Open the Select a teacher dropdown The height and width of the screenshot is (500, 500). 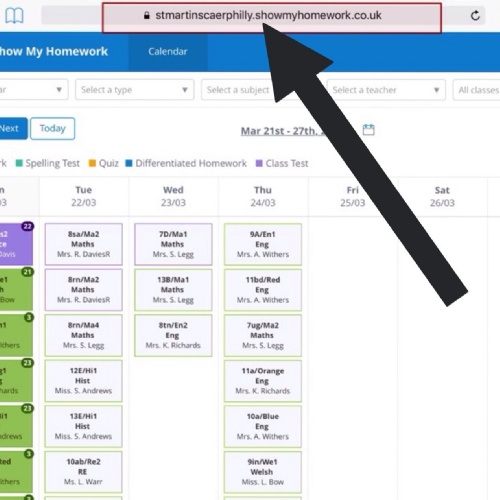pos(386,90)
